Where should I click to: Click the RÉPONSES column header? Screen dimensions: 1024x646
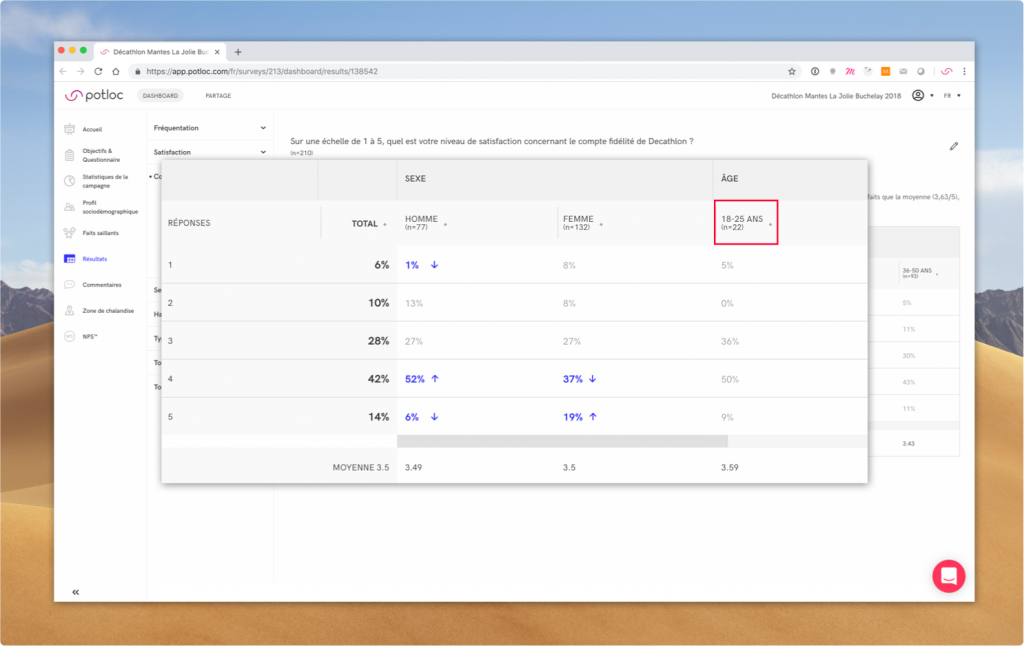tap(189, 223)
